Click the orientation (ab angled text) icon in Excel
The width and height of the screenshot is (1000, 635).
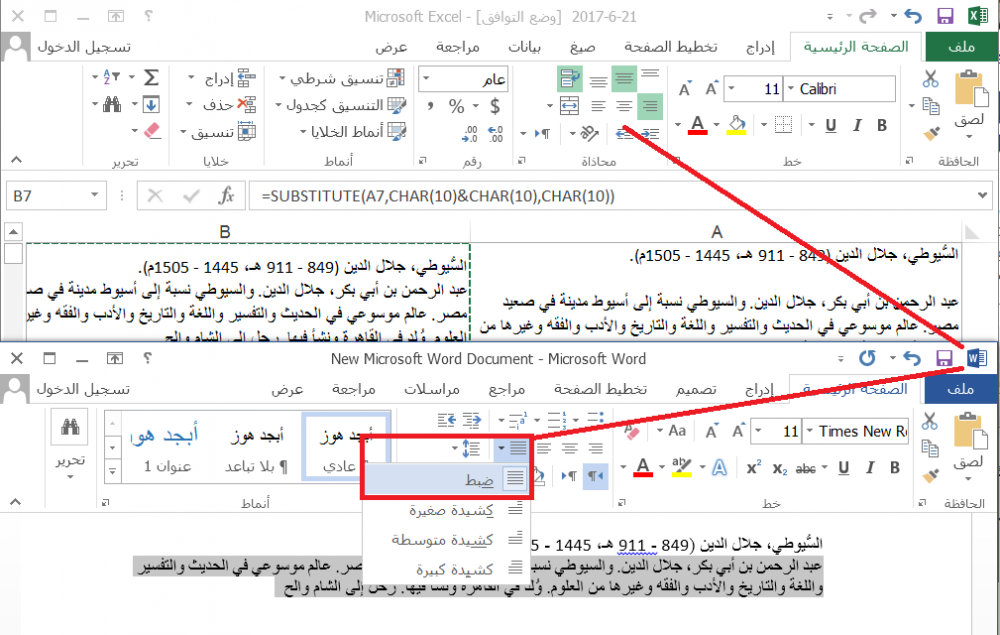pos(589,133)
